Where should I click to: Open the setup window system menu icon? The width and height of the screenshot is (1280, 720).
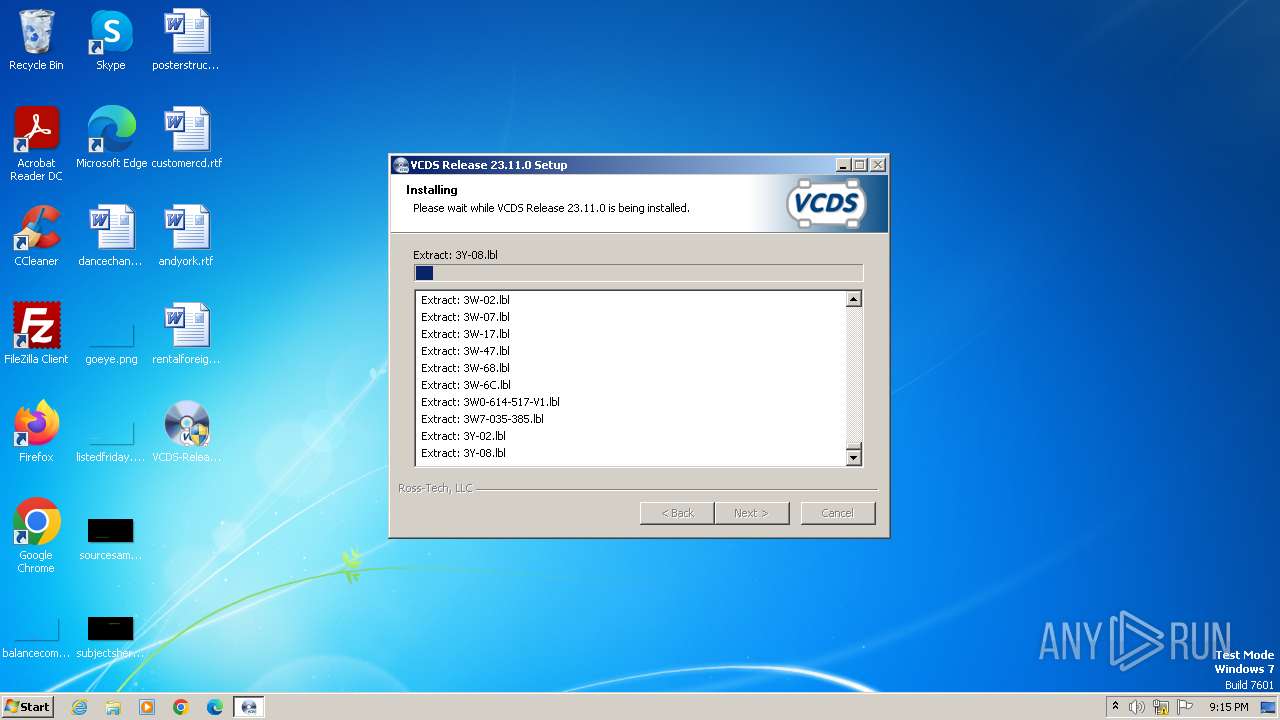[x=401, y=165]
